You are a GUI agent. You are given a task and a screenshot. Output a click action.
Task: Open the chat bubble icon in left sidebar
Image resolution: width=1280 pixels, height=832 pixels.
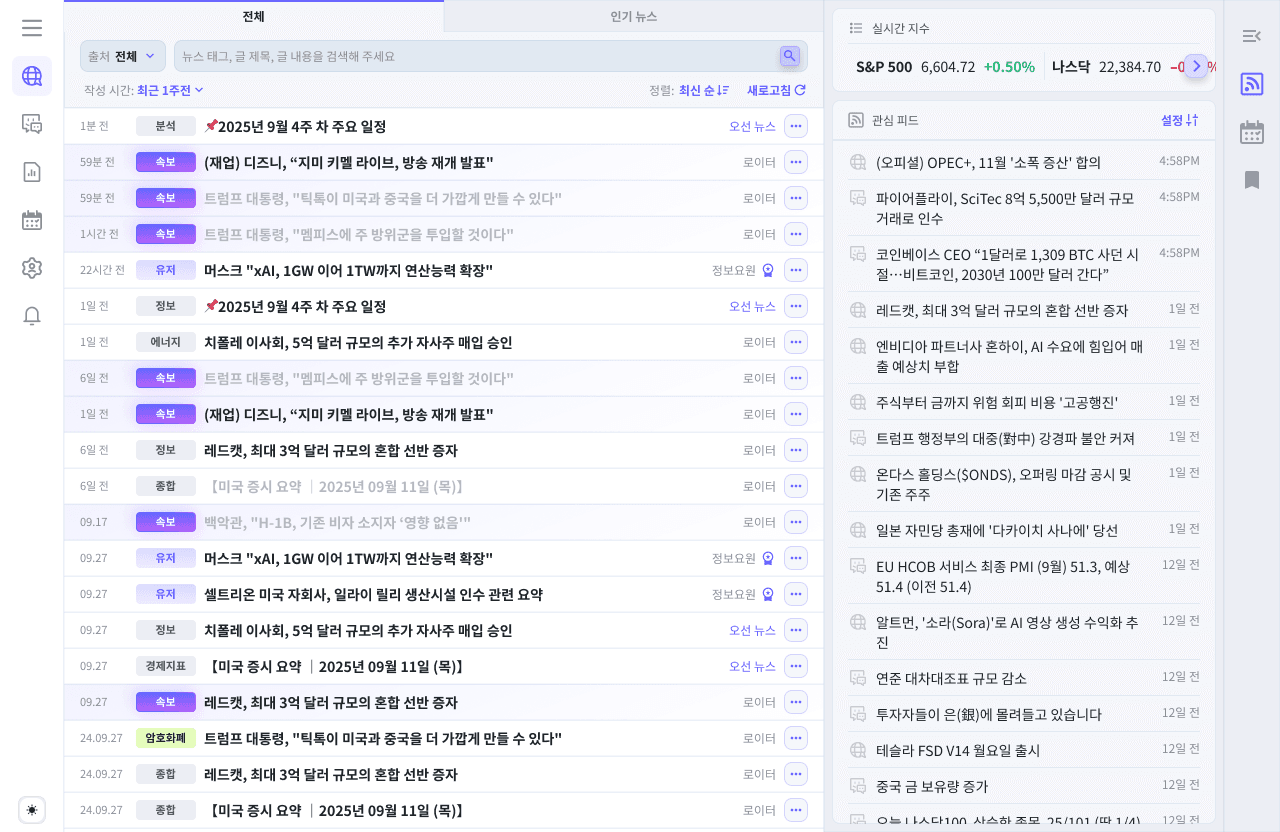32,124
